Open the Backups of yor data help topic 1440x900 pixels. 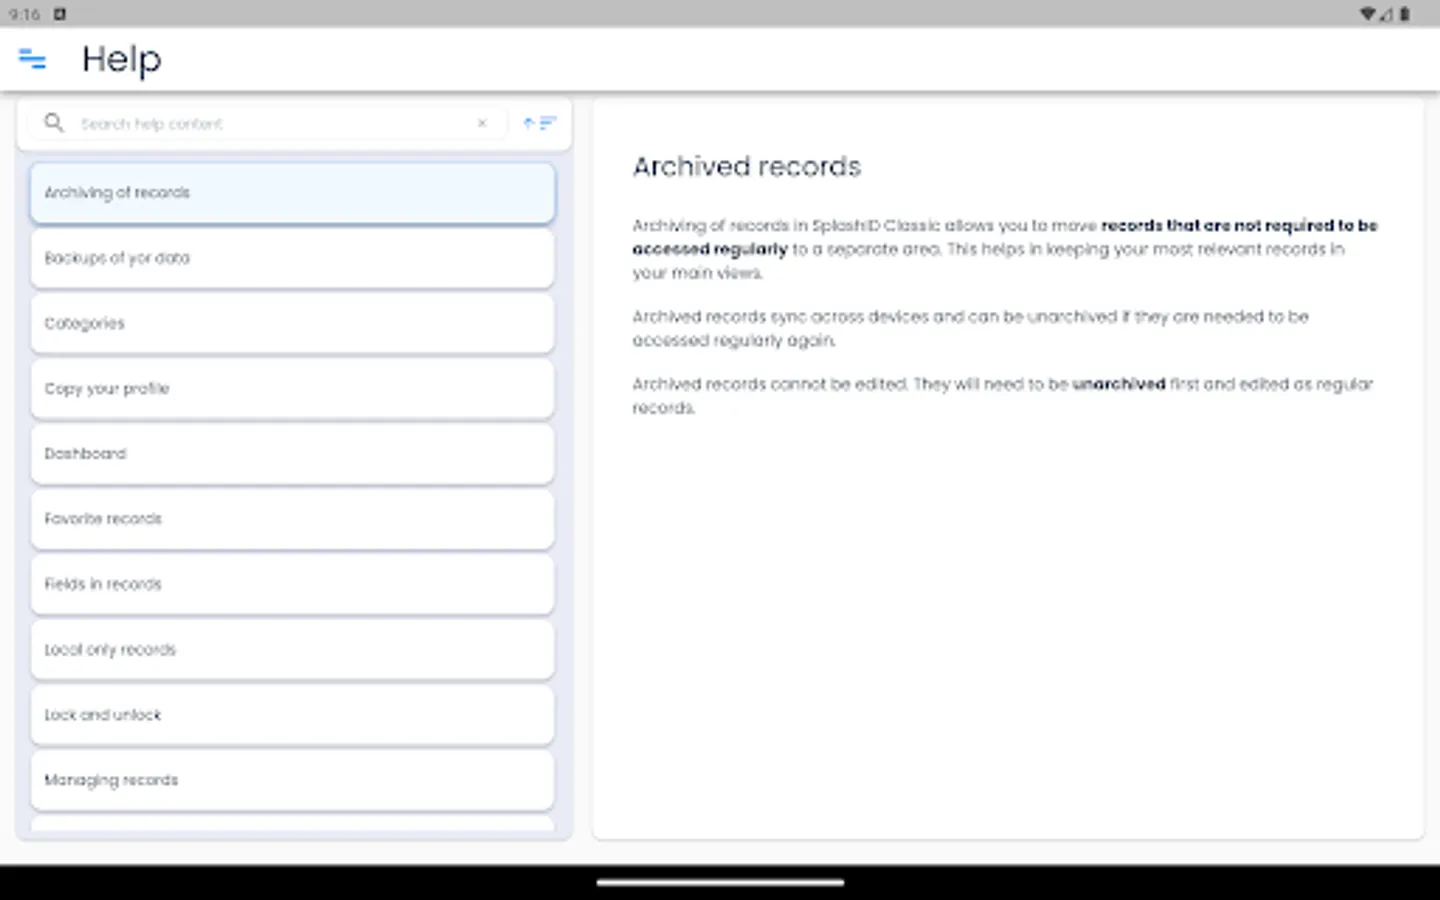click(x=291, y=258)
